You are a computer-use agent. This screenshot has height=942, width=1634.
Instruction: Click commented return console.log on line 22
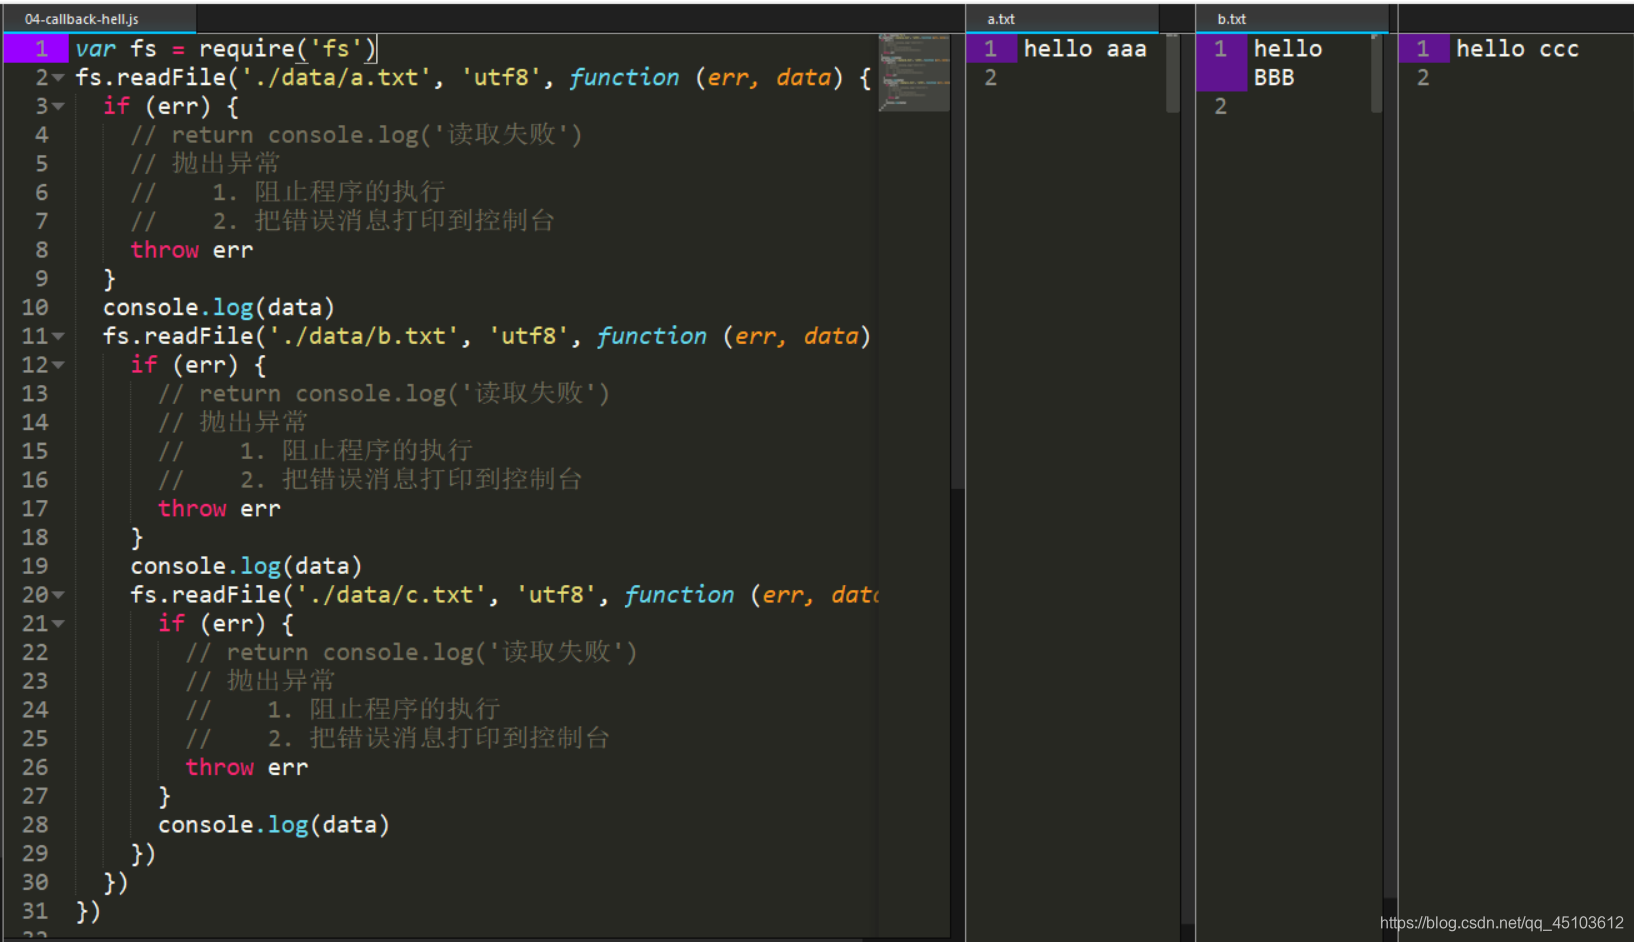[x=411, y=652]
